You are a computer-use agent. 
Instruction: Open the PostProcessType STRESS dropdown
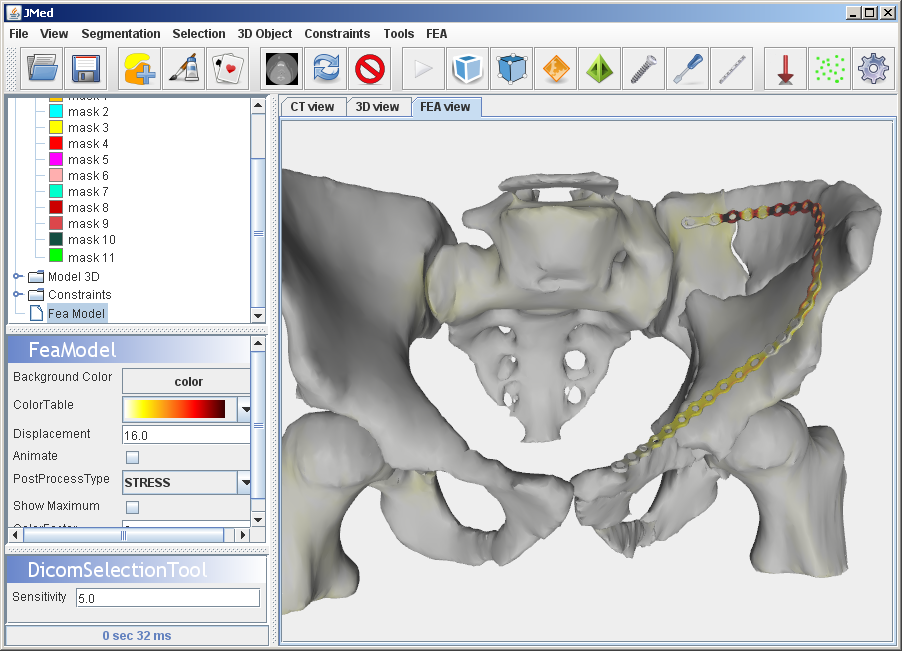click(244, 482)
